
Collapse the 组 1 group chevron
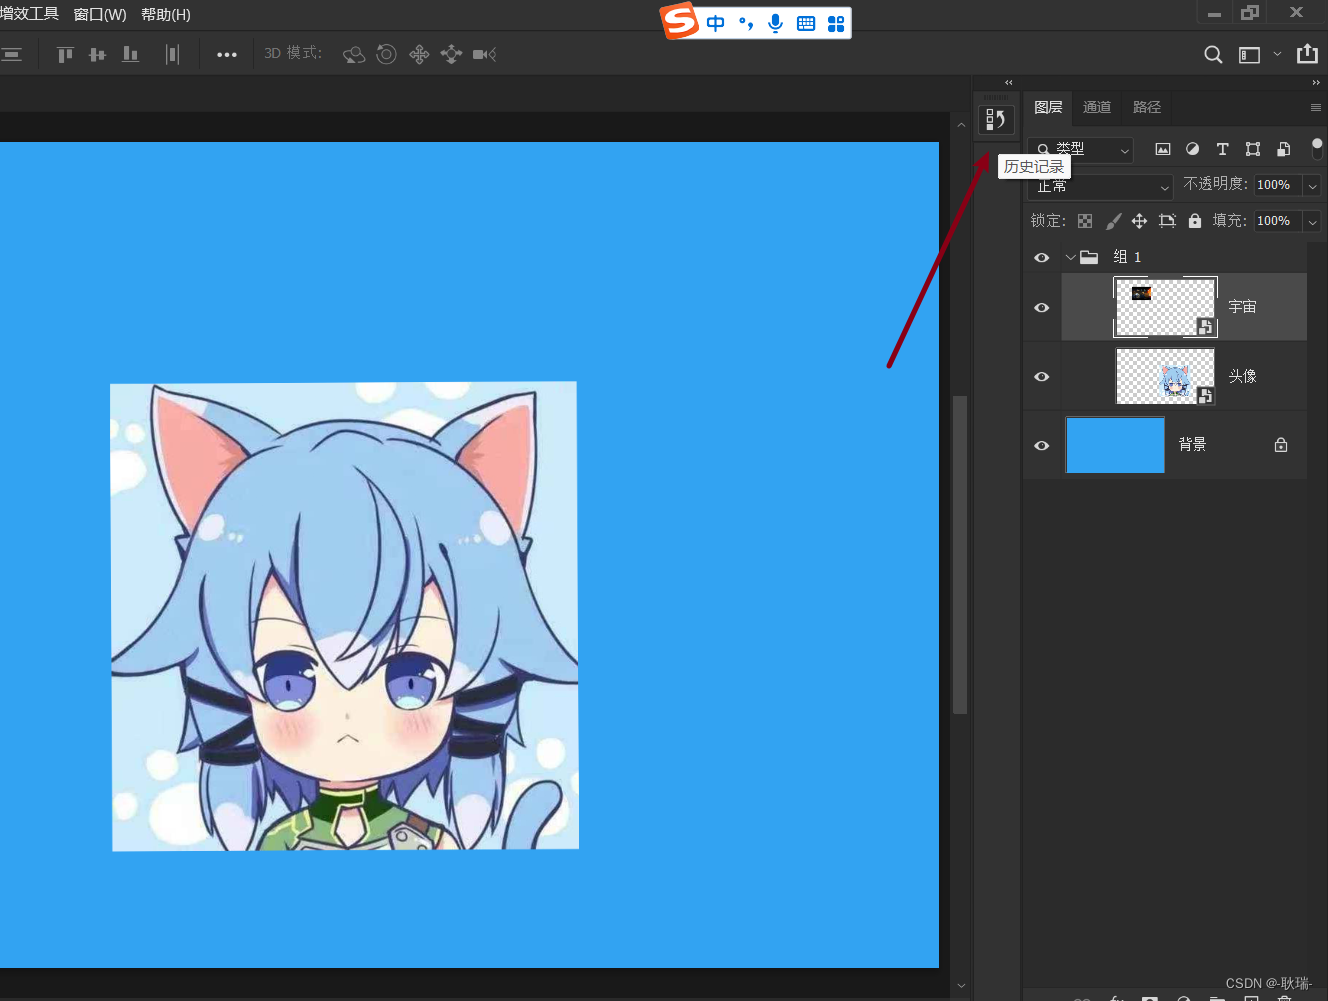coord(1071,257)
